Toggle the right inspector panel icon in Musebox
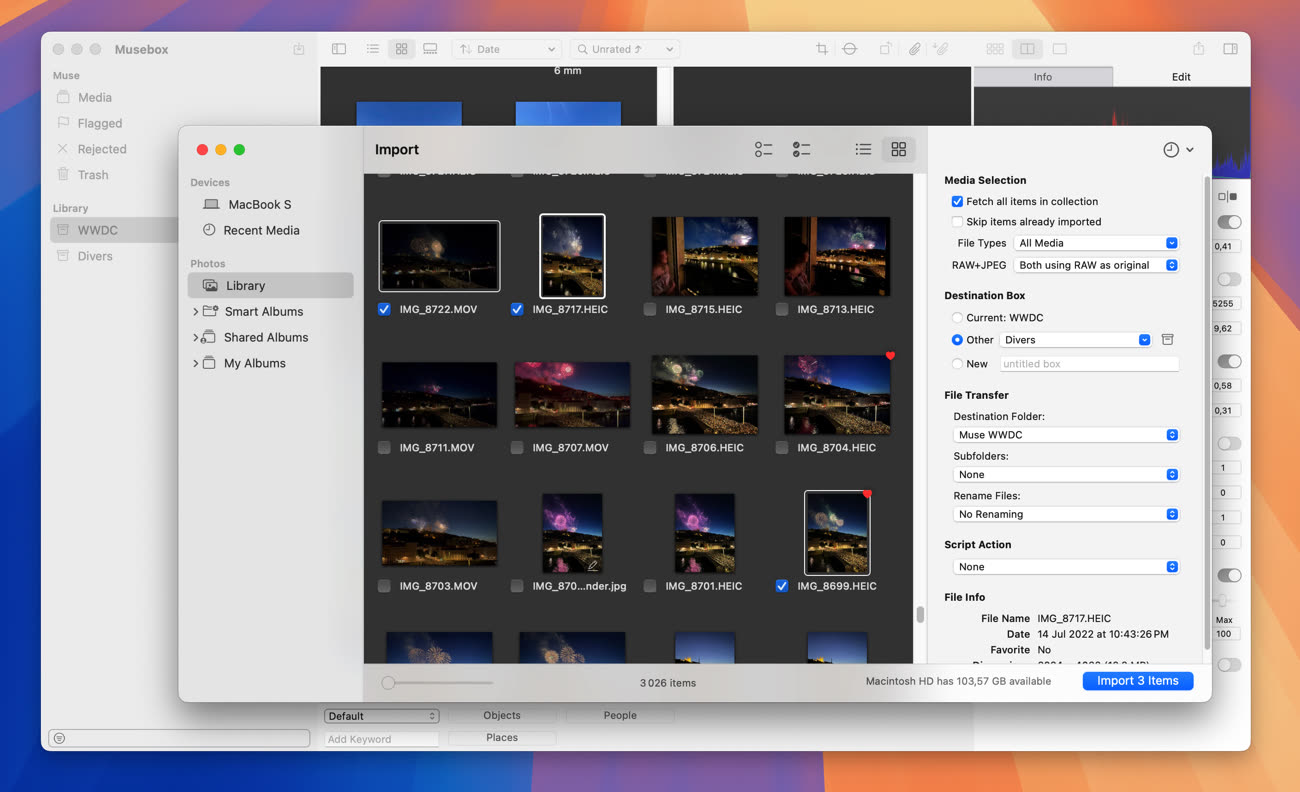1300x792 pixels. coord(1230,49)
